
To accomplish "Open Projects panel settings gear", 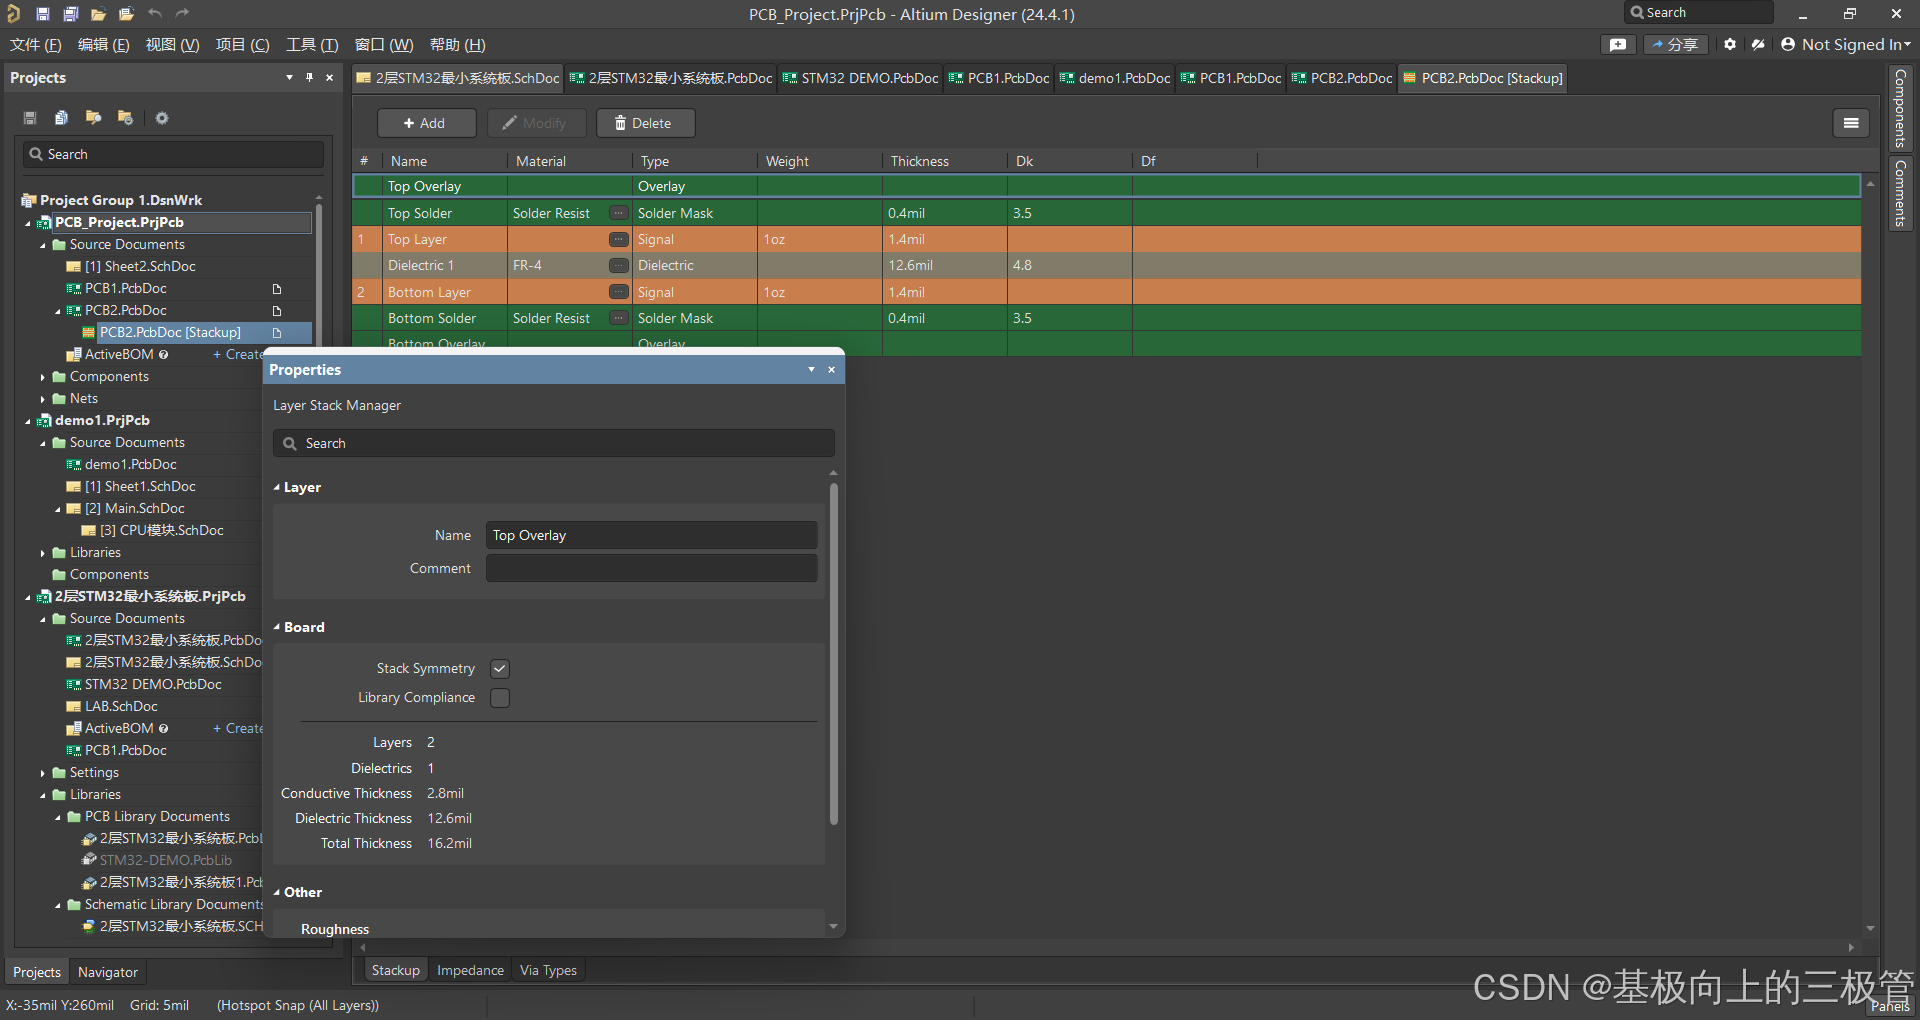I will 162,118.
